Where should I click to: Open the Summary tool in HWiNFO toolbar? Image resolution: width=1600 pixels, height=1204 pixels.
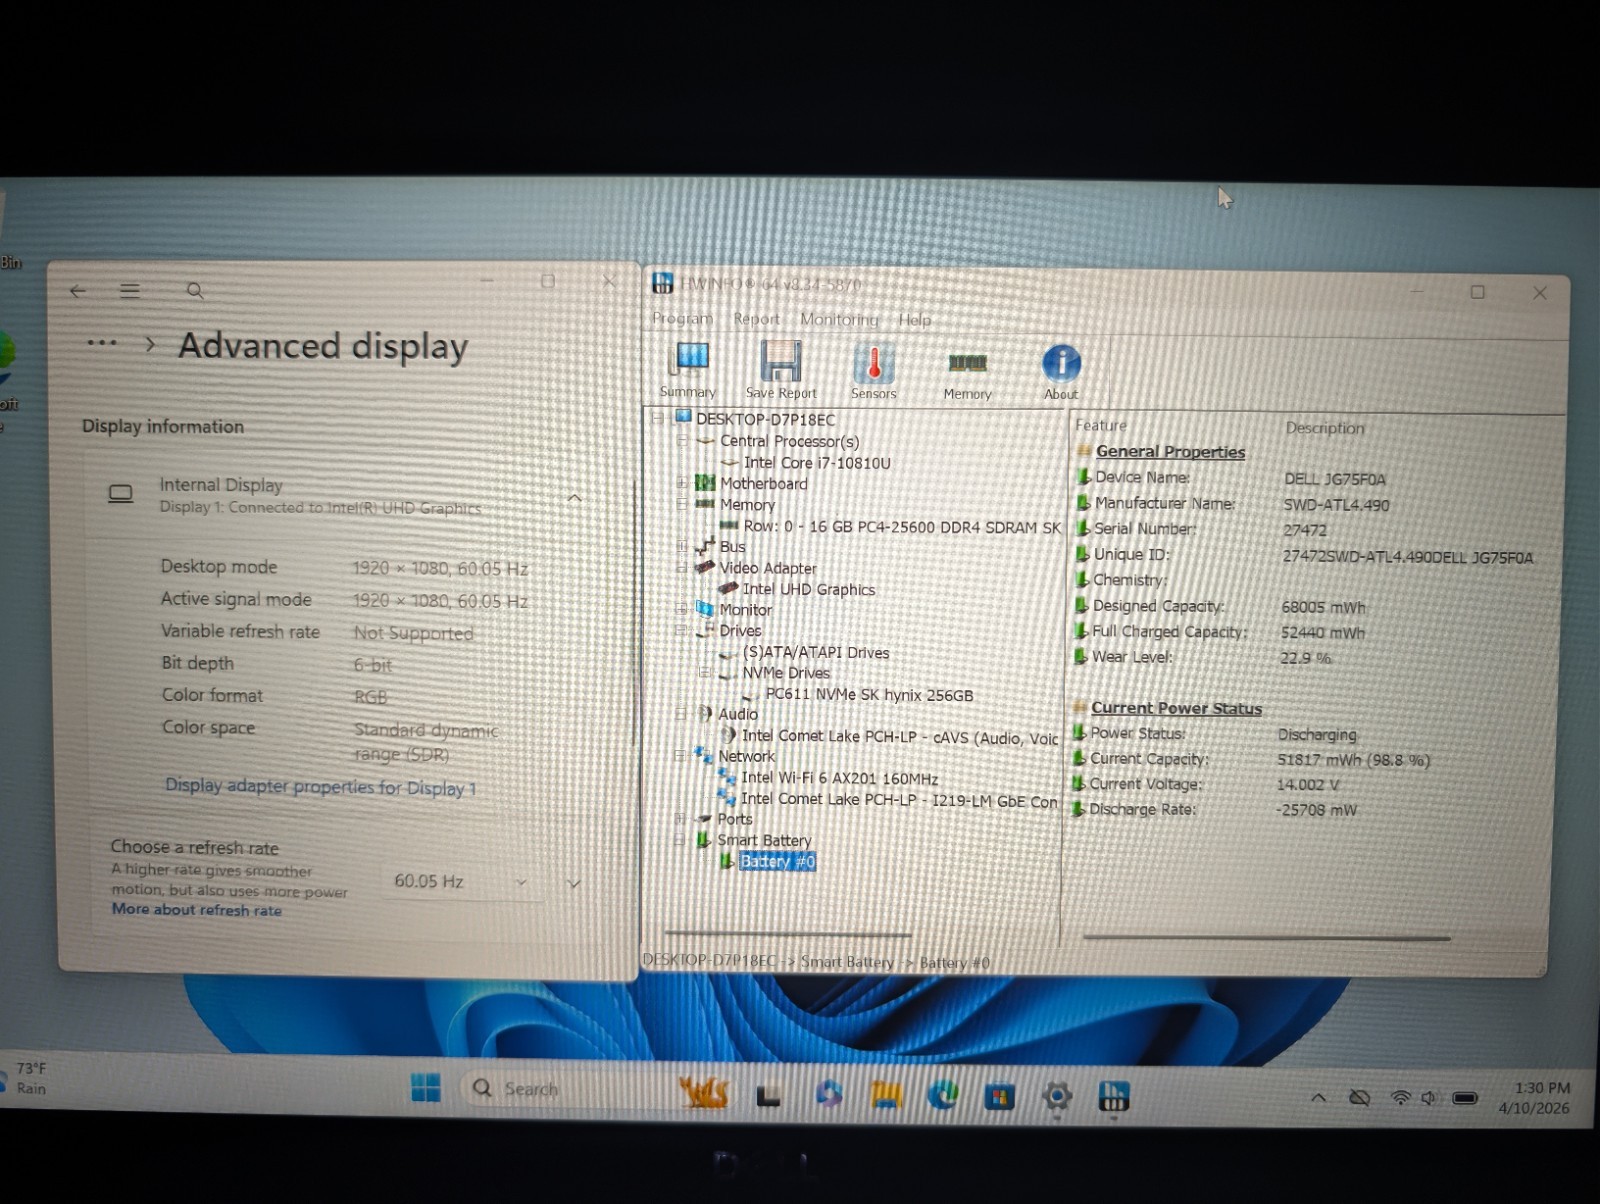(x=688, y=369)
